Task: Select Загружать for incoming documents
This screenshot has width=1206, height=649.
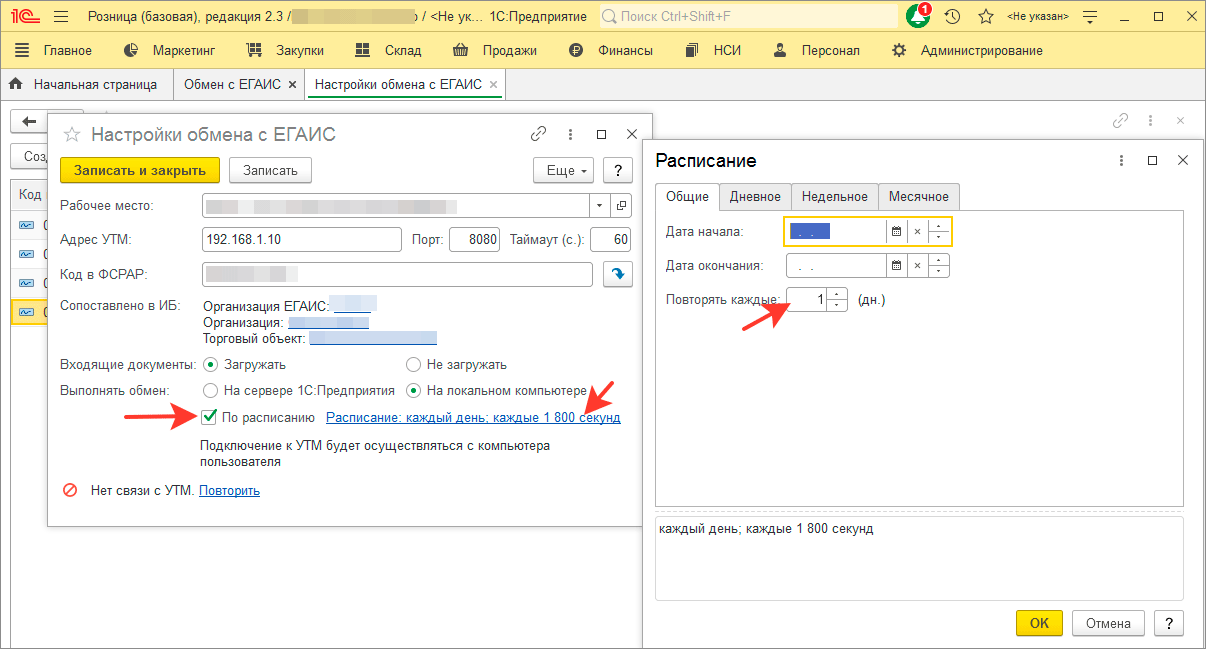Action: [210, 365]
